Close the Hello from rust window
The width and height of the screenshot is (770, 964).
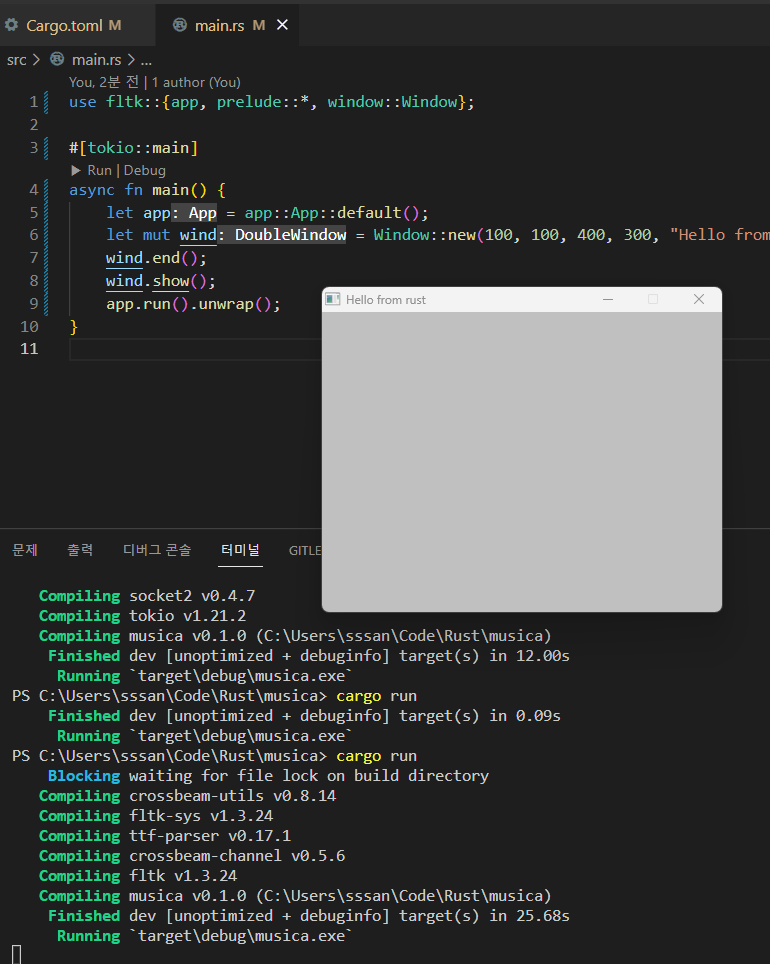699,299
